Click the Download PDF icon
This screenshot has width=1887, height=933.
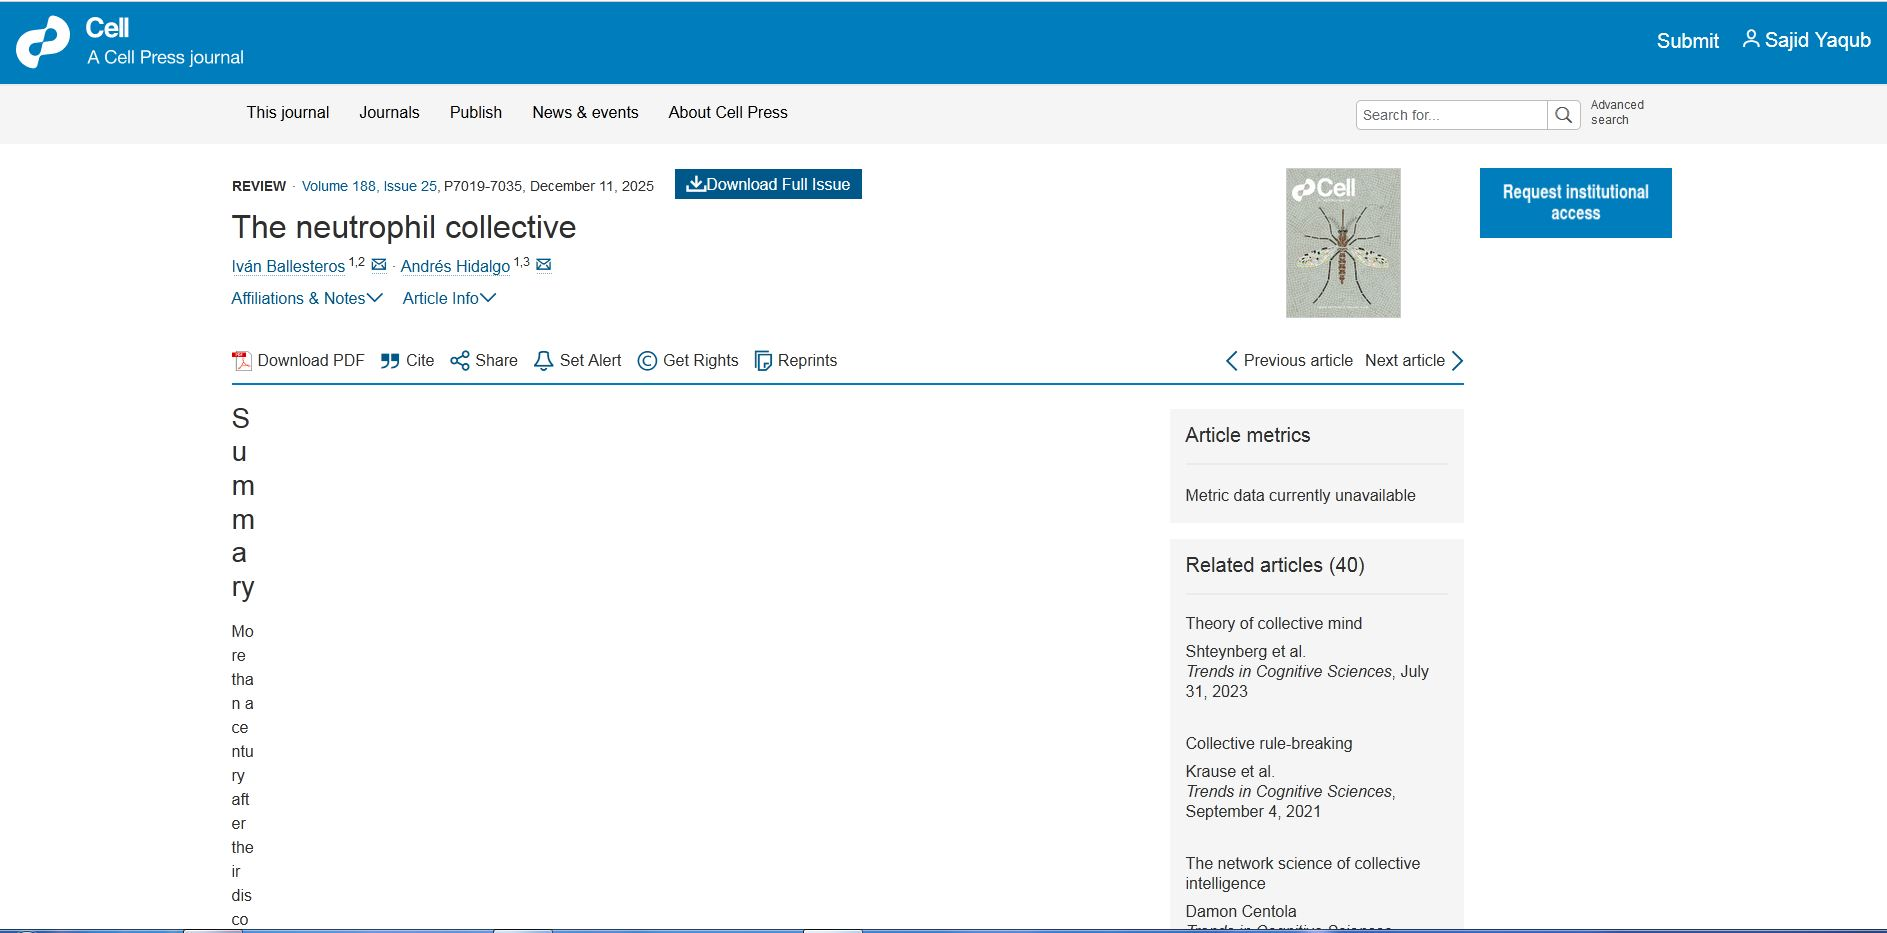[x=241, y=361]
